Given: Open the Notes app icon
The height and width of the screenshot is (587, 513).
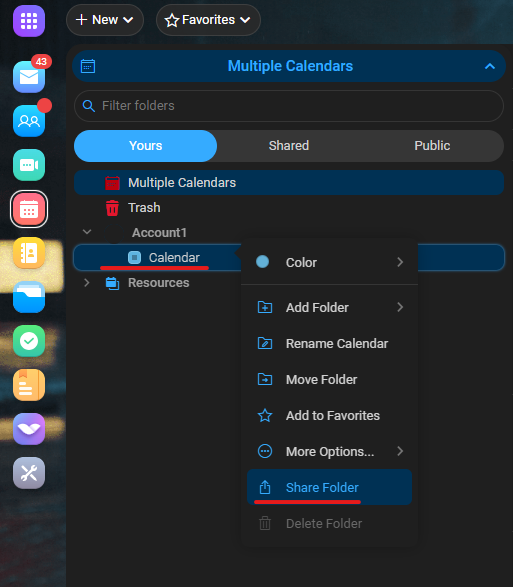Looking at the screenshot, I should 29,385.
